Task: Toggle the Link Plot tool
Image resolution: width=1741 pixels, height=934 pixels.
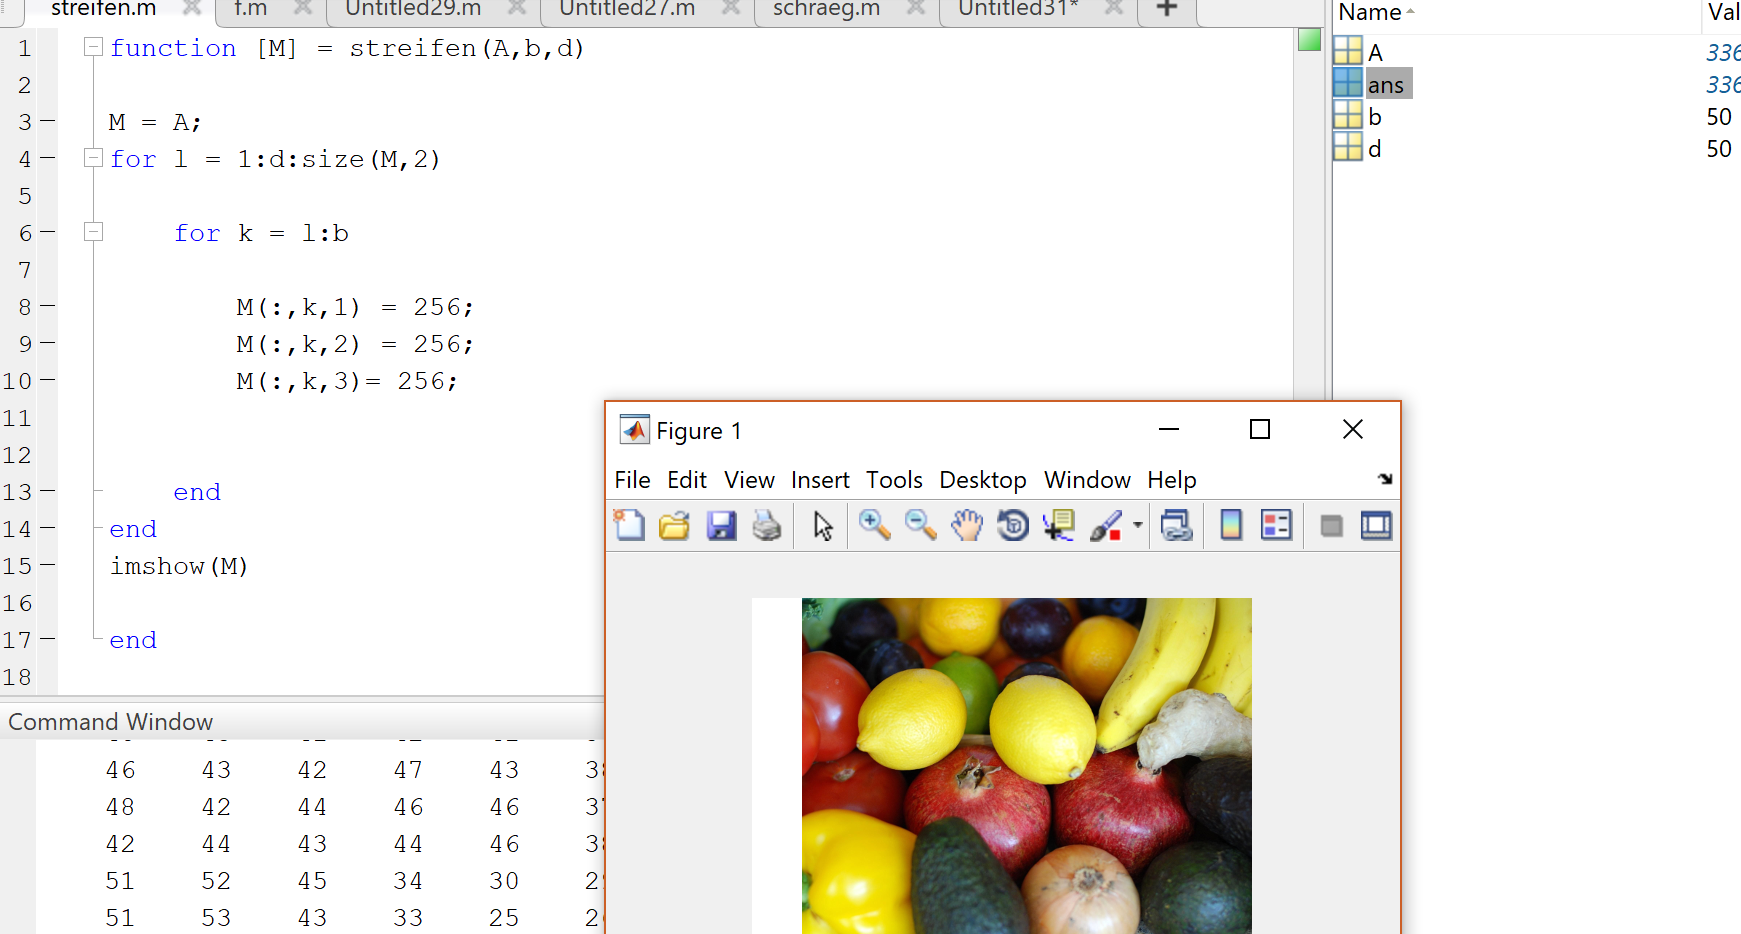Action: 1176,525
